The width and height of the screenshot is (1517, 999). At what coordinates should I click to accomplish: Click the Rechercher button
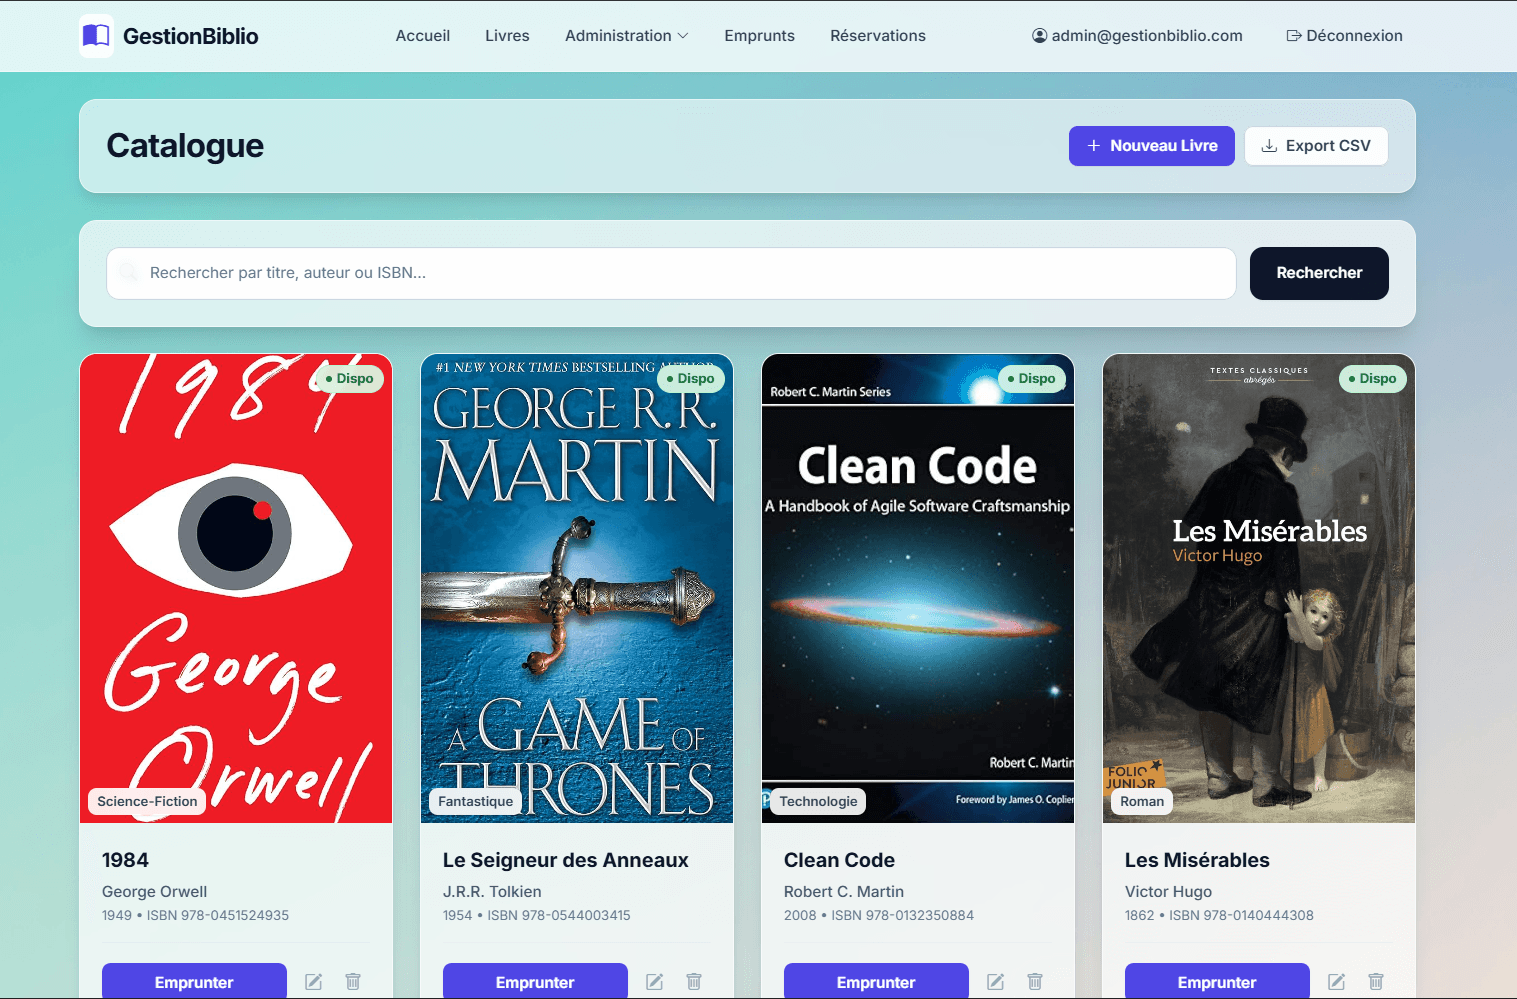click(1319, 273)
